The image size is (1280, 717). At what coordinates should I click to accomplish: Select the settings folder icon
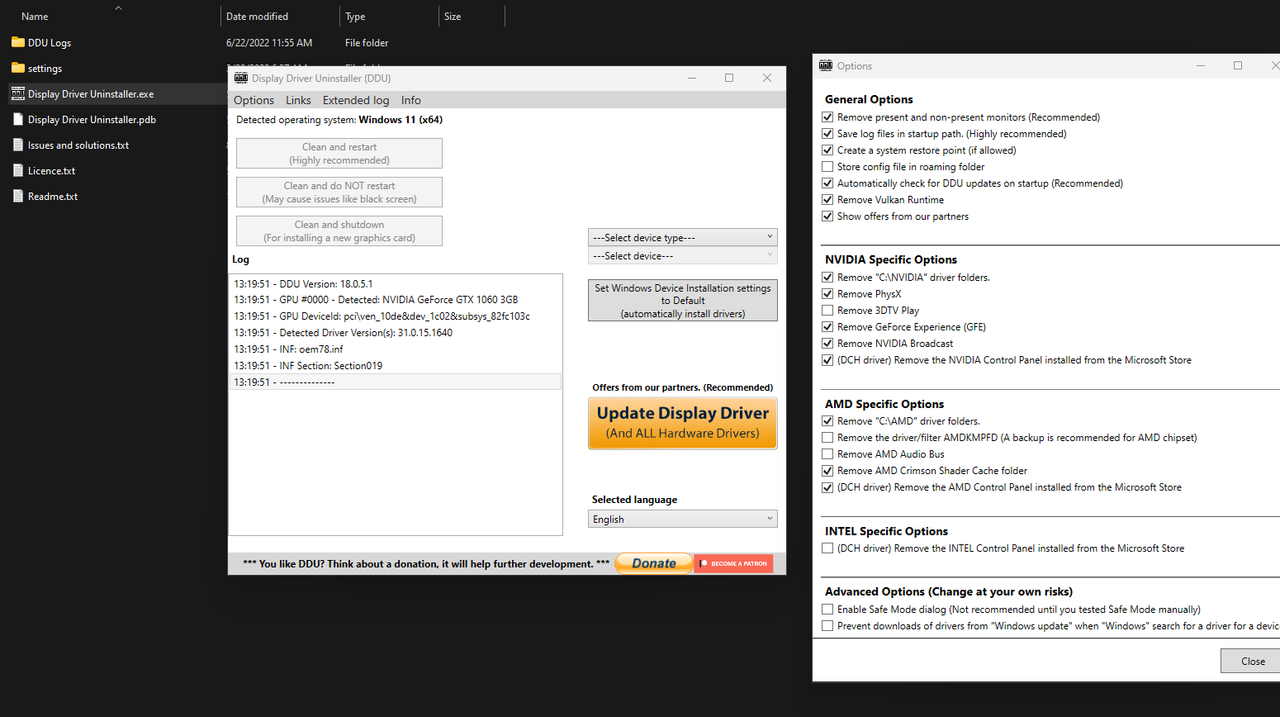18,68
